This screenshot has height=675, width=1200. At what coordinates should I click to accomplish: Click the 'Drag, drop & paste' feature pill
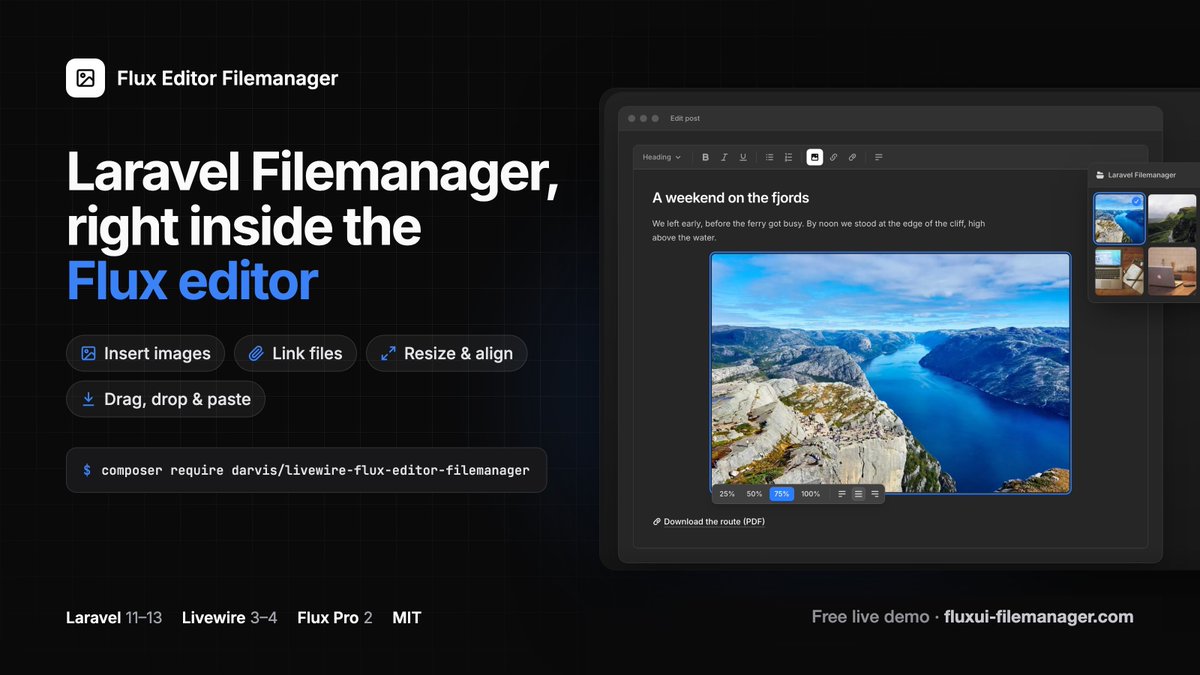click(166, 399)
